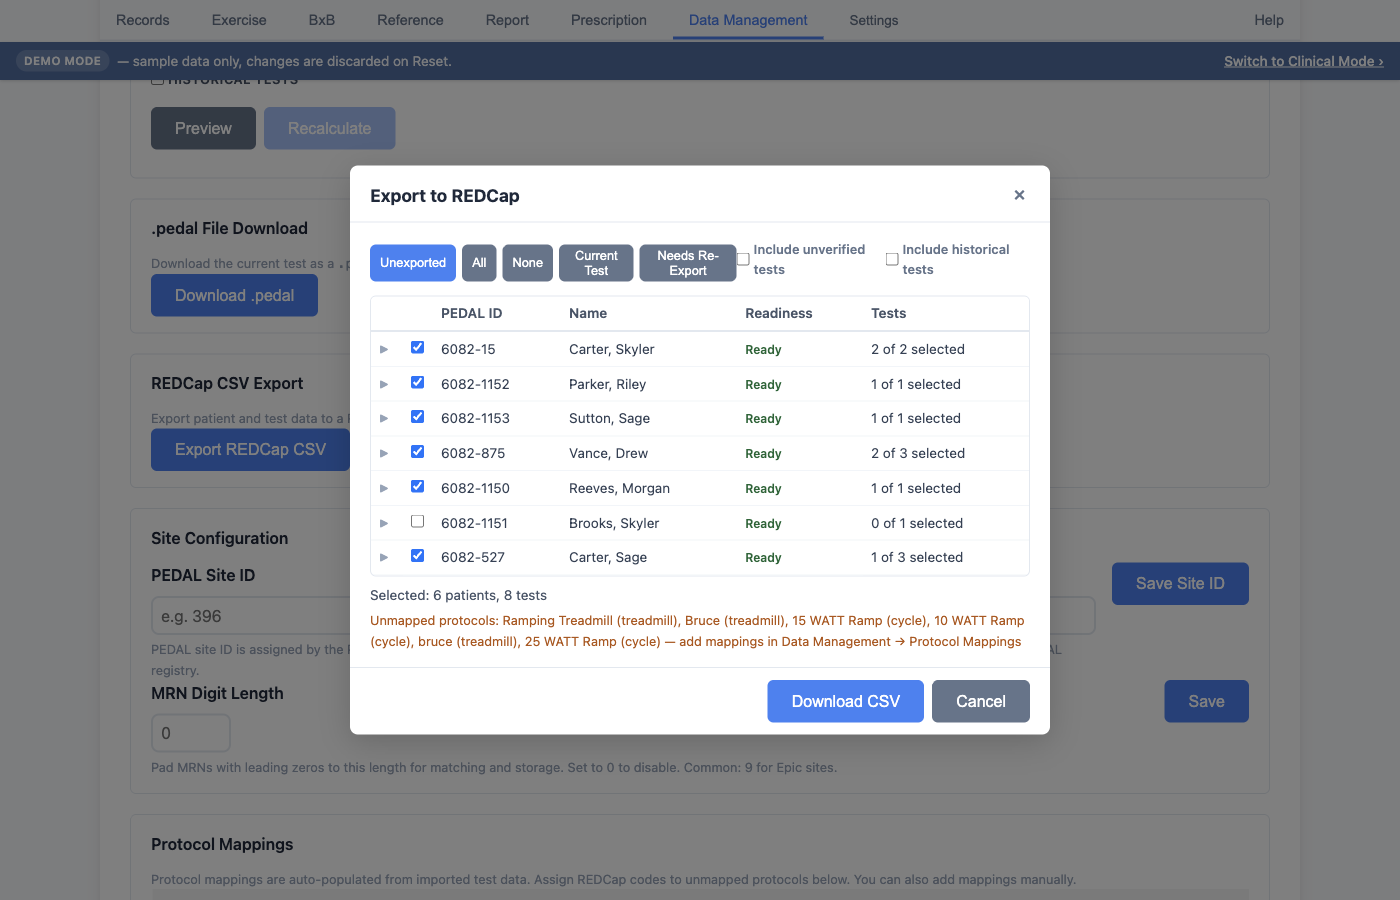Expand the Brooks, Skyler patient row
This screenshot has width=1400, height=900.
(384, 523)
